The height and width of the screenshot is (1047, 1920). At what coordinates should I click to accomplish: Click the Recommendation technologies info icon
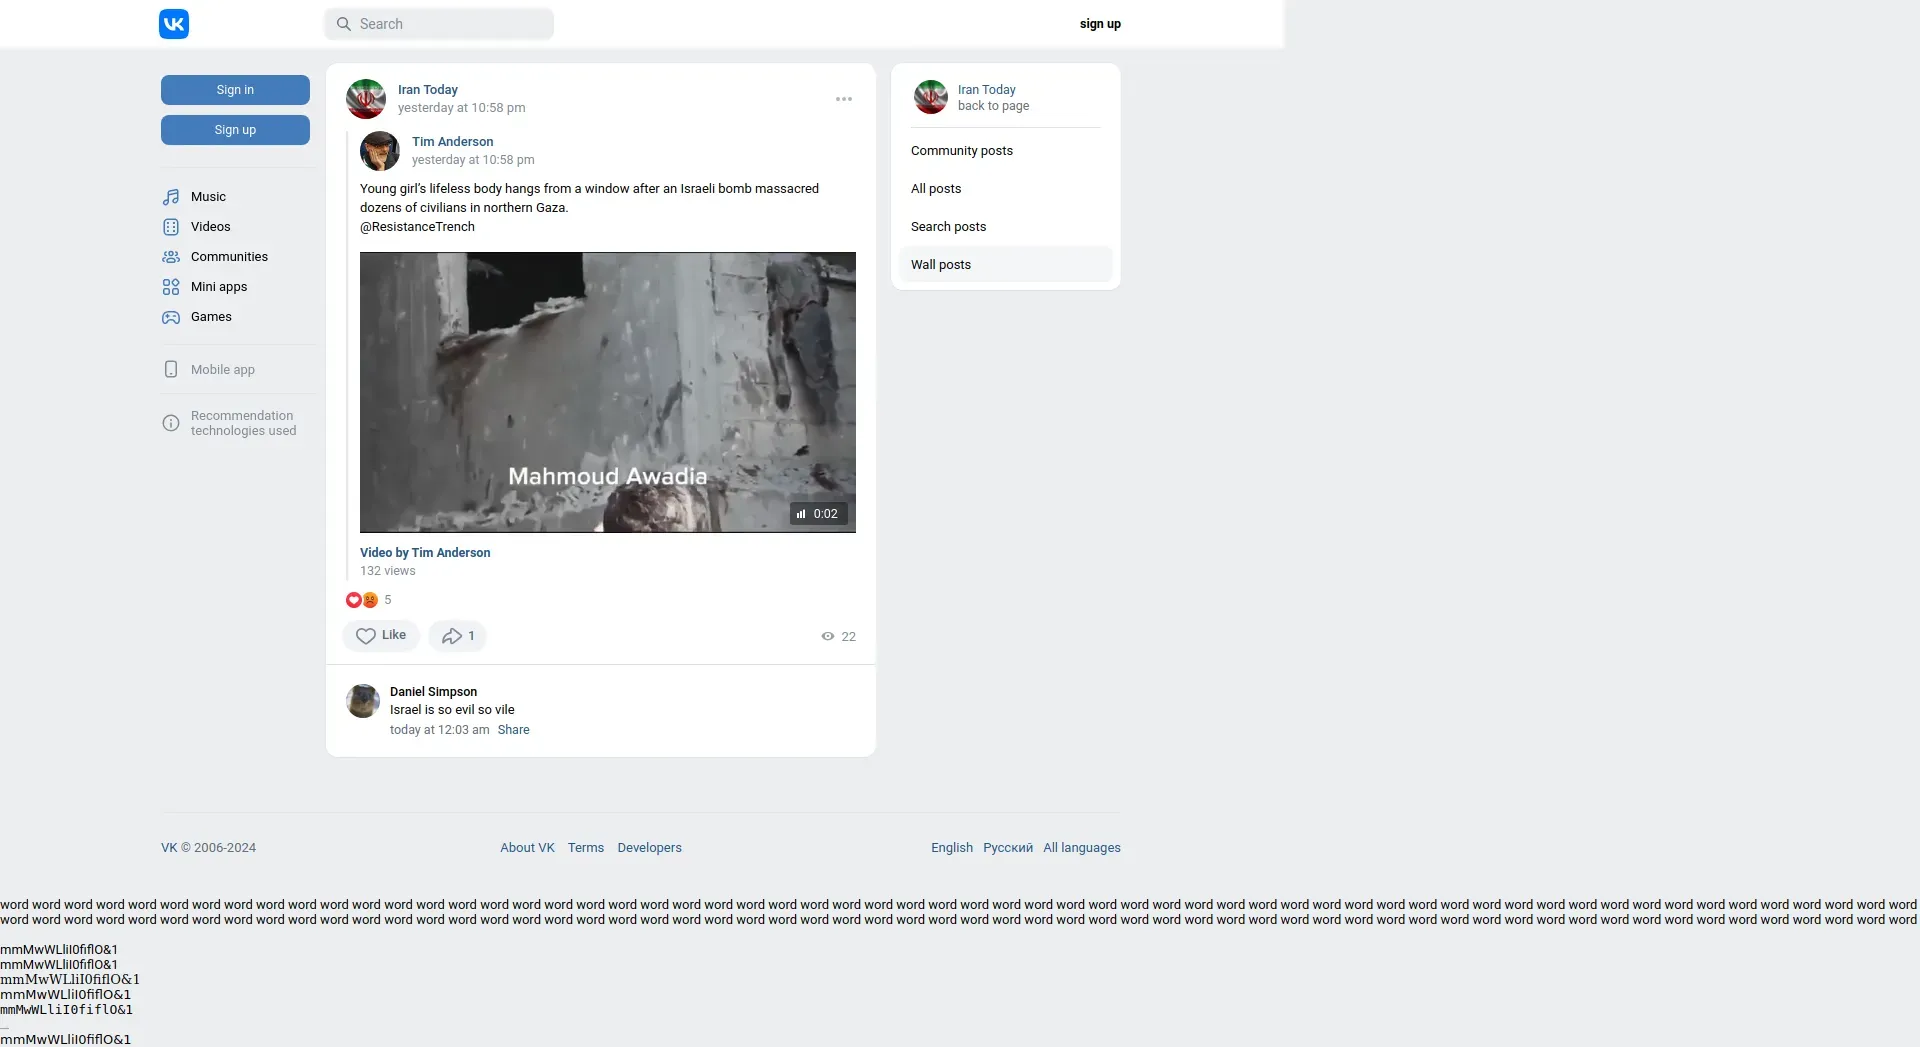tap(171, 423)
